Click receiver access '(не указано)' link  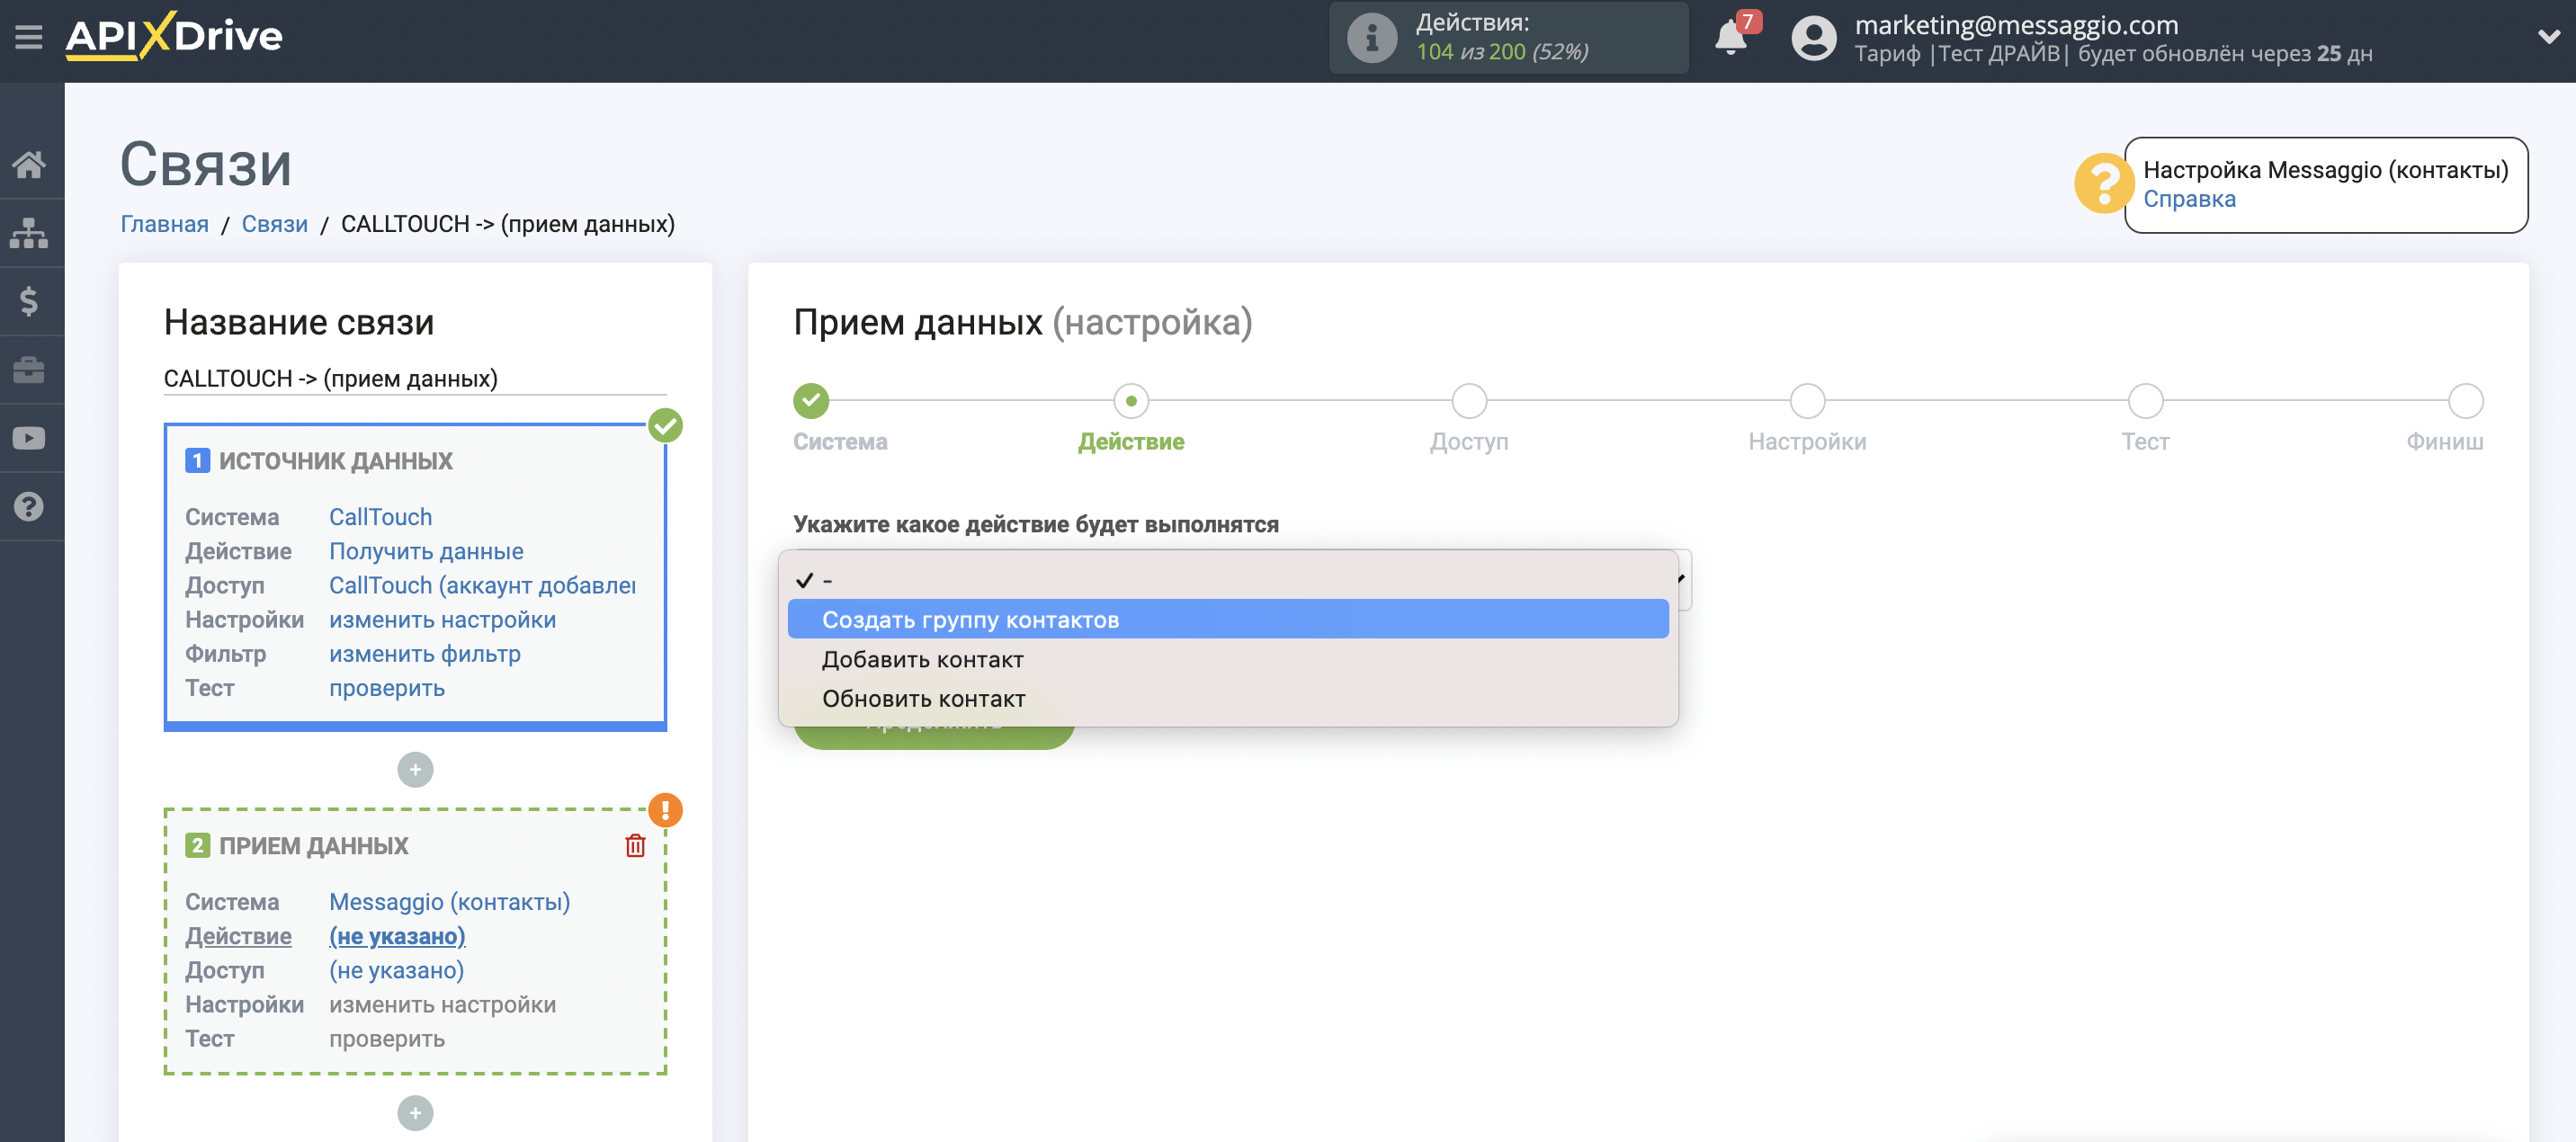click(x=397, y=970)
